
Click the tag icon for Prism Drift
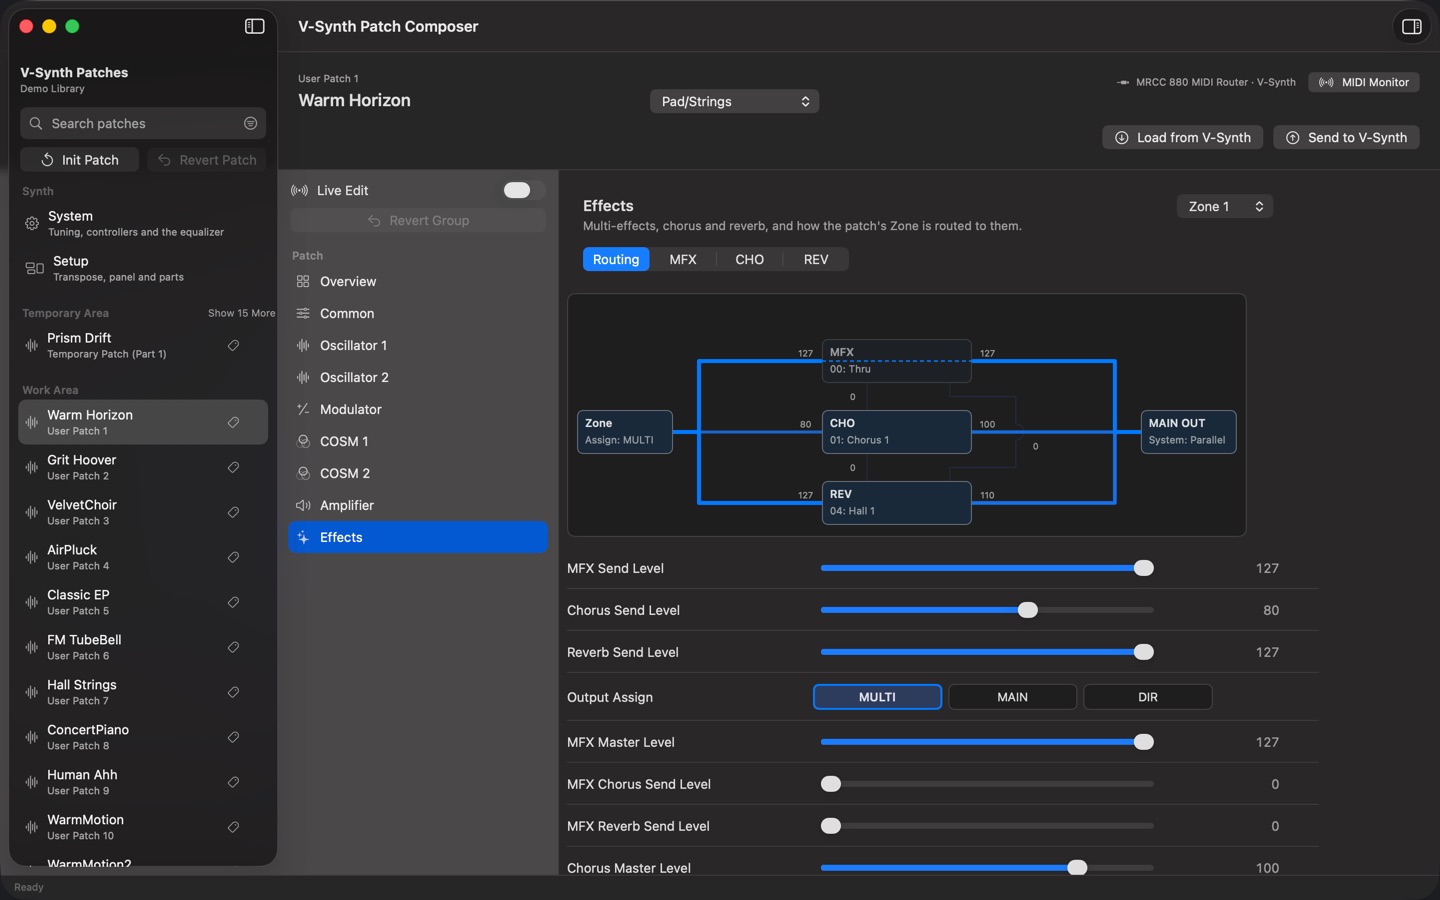(x=233, y=345)
